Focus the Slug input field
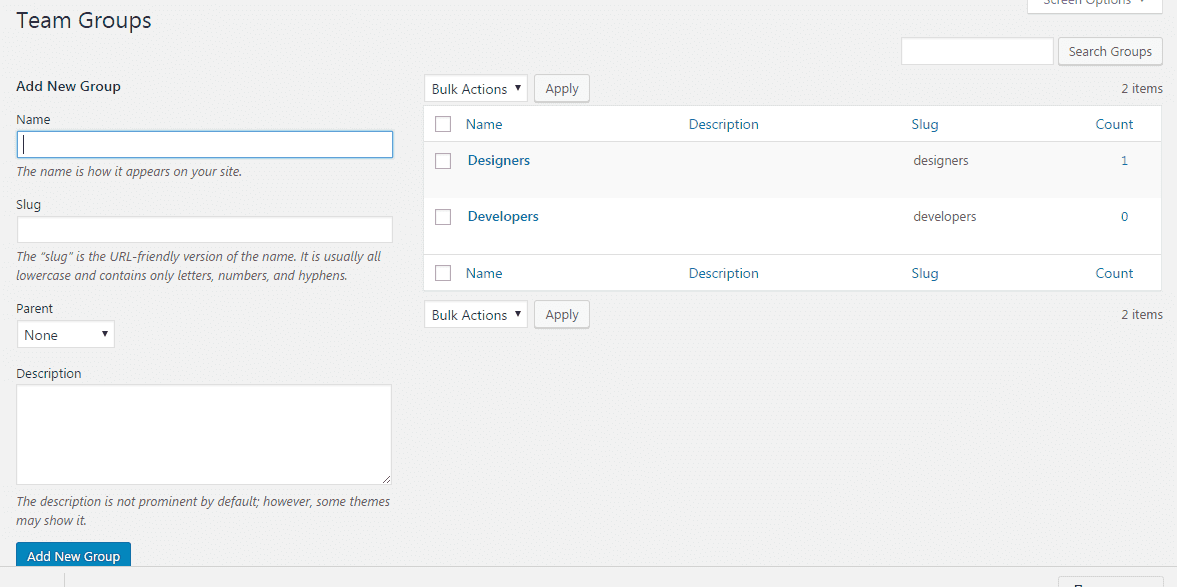Image resolution: width=1177 pixels, height=587 pixels. point(205,230)
